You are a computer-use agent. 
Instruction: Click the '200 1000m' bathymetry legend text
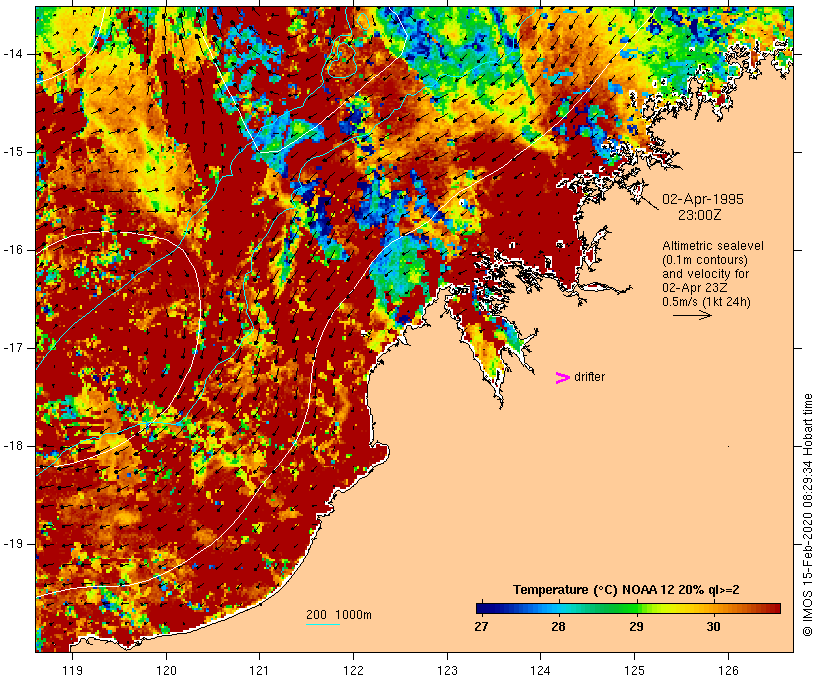(339, 614)
